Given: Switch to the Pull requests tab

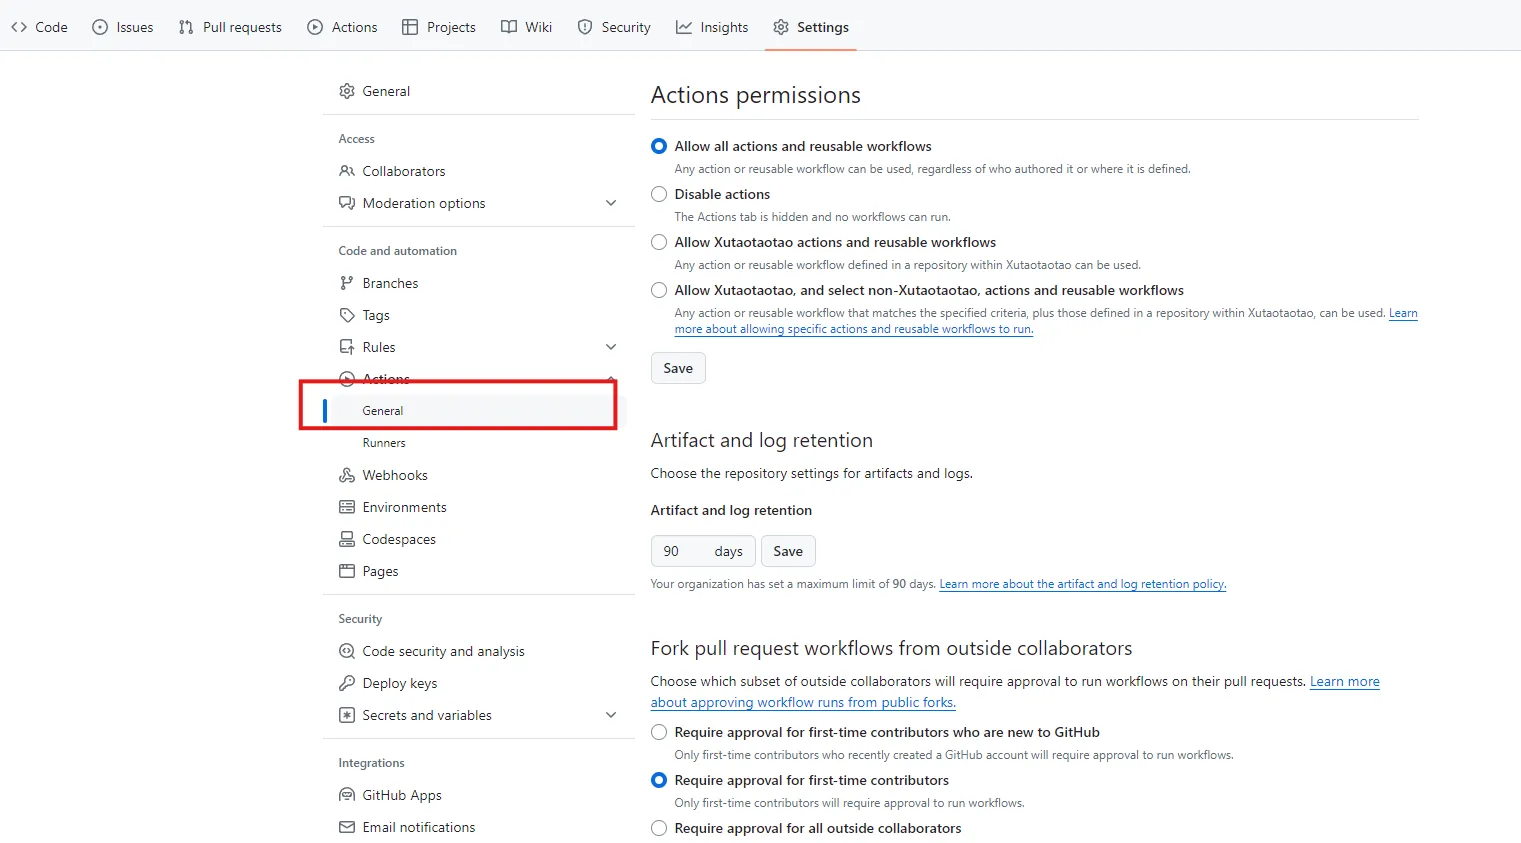Looking at the screenshot, I should pos(230,27).
